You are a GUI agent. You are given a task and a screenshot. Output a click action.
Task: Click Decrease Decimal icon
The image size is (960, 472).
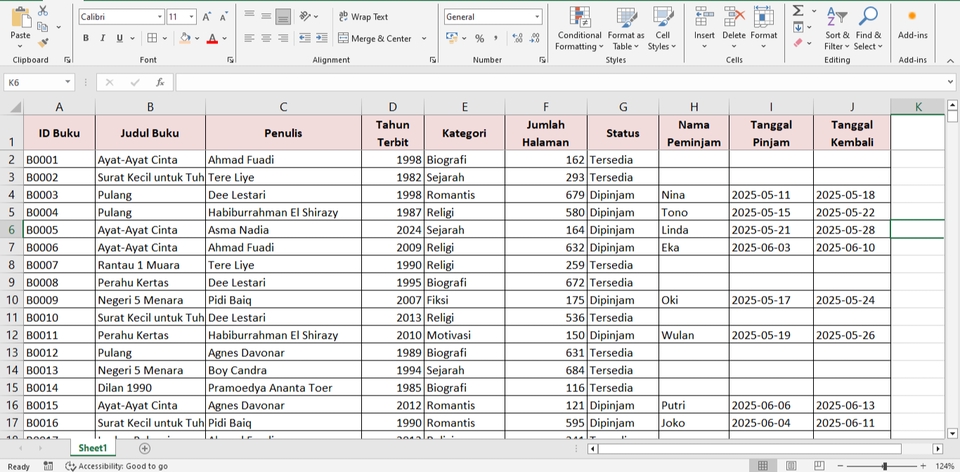click(x=534, y=38)
